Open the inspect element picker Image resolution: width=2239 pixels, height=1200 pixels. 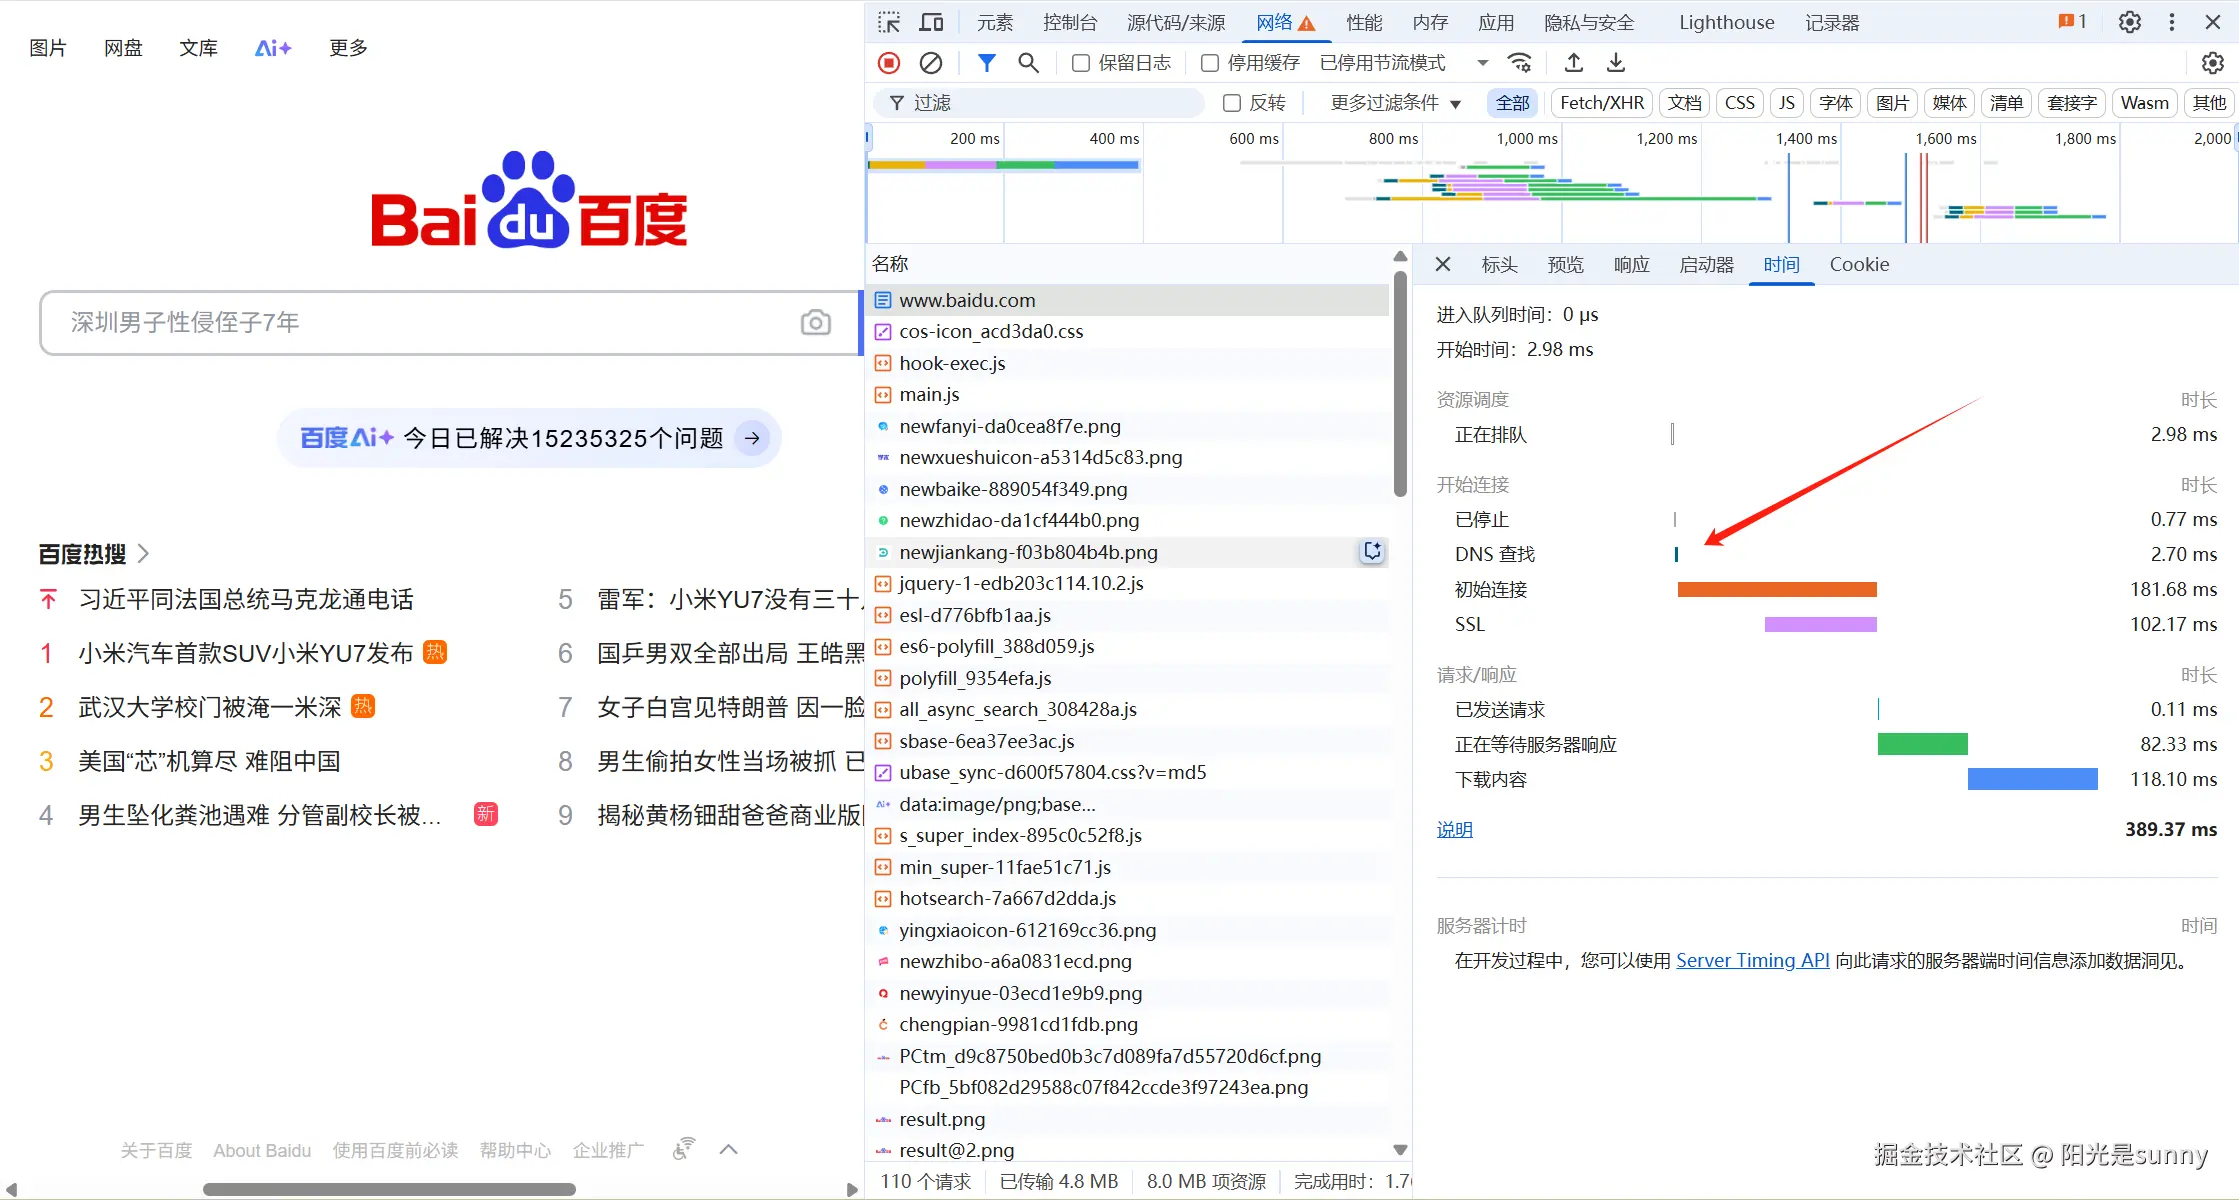pos(888,22)
